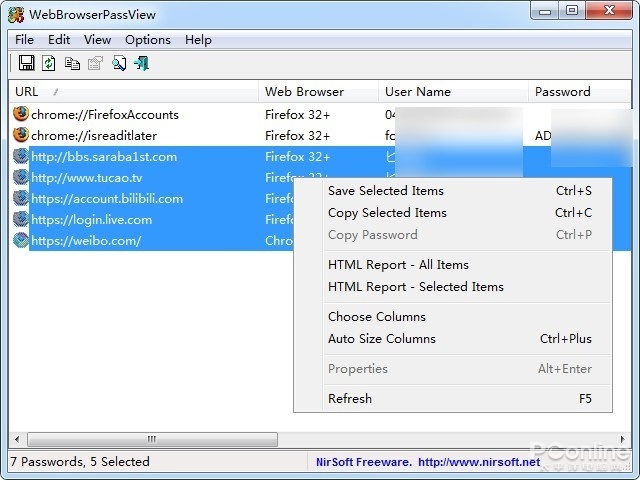Image resolution: width=640 pixels, height=480 pixels.
Task: Choose Save Selected Items from context menu
Action: (385, 191)
